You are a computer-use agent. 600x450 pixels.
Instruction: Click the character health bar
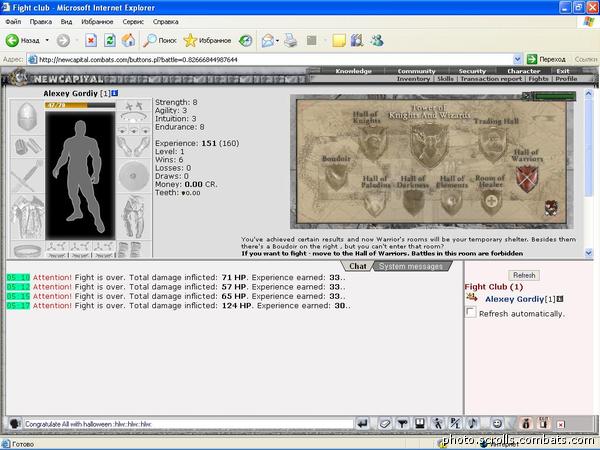click(80, 105)
